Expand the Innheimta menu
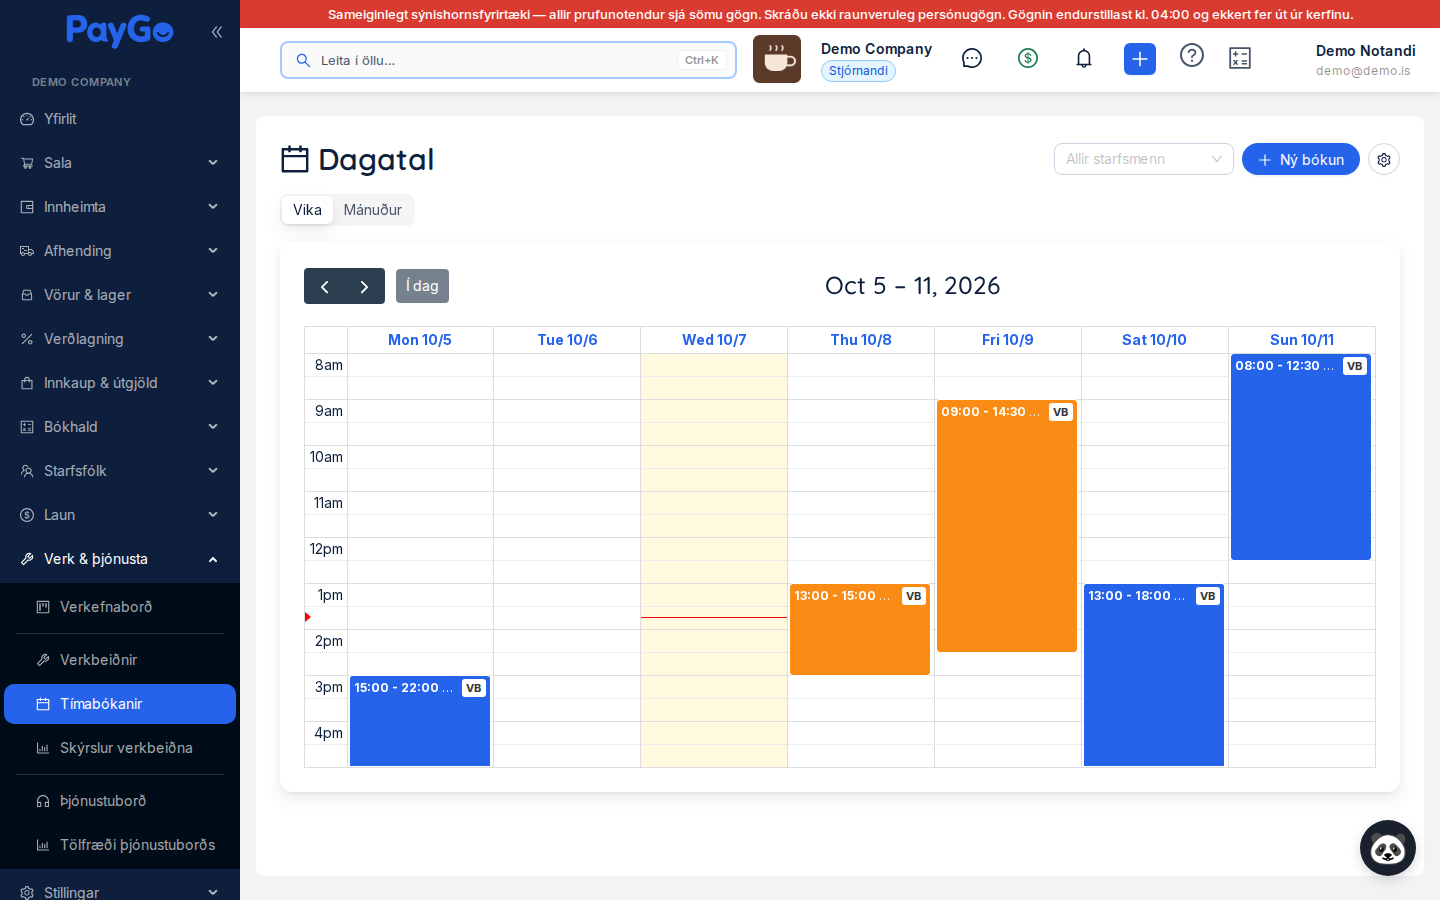The height and width of the screenshot is (900, 1440). tap(120, 207)
